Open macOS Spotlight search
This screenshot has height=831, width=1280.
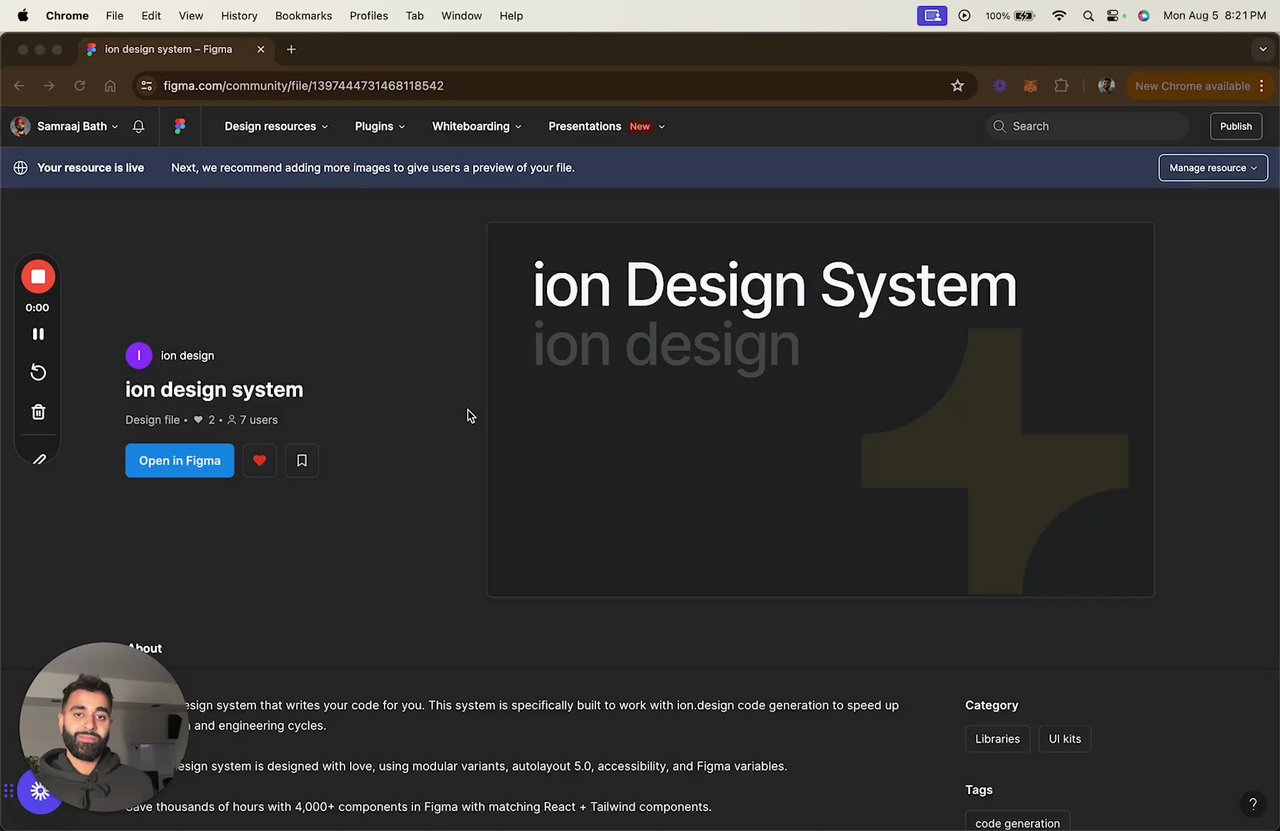[x=1088, y=16]
